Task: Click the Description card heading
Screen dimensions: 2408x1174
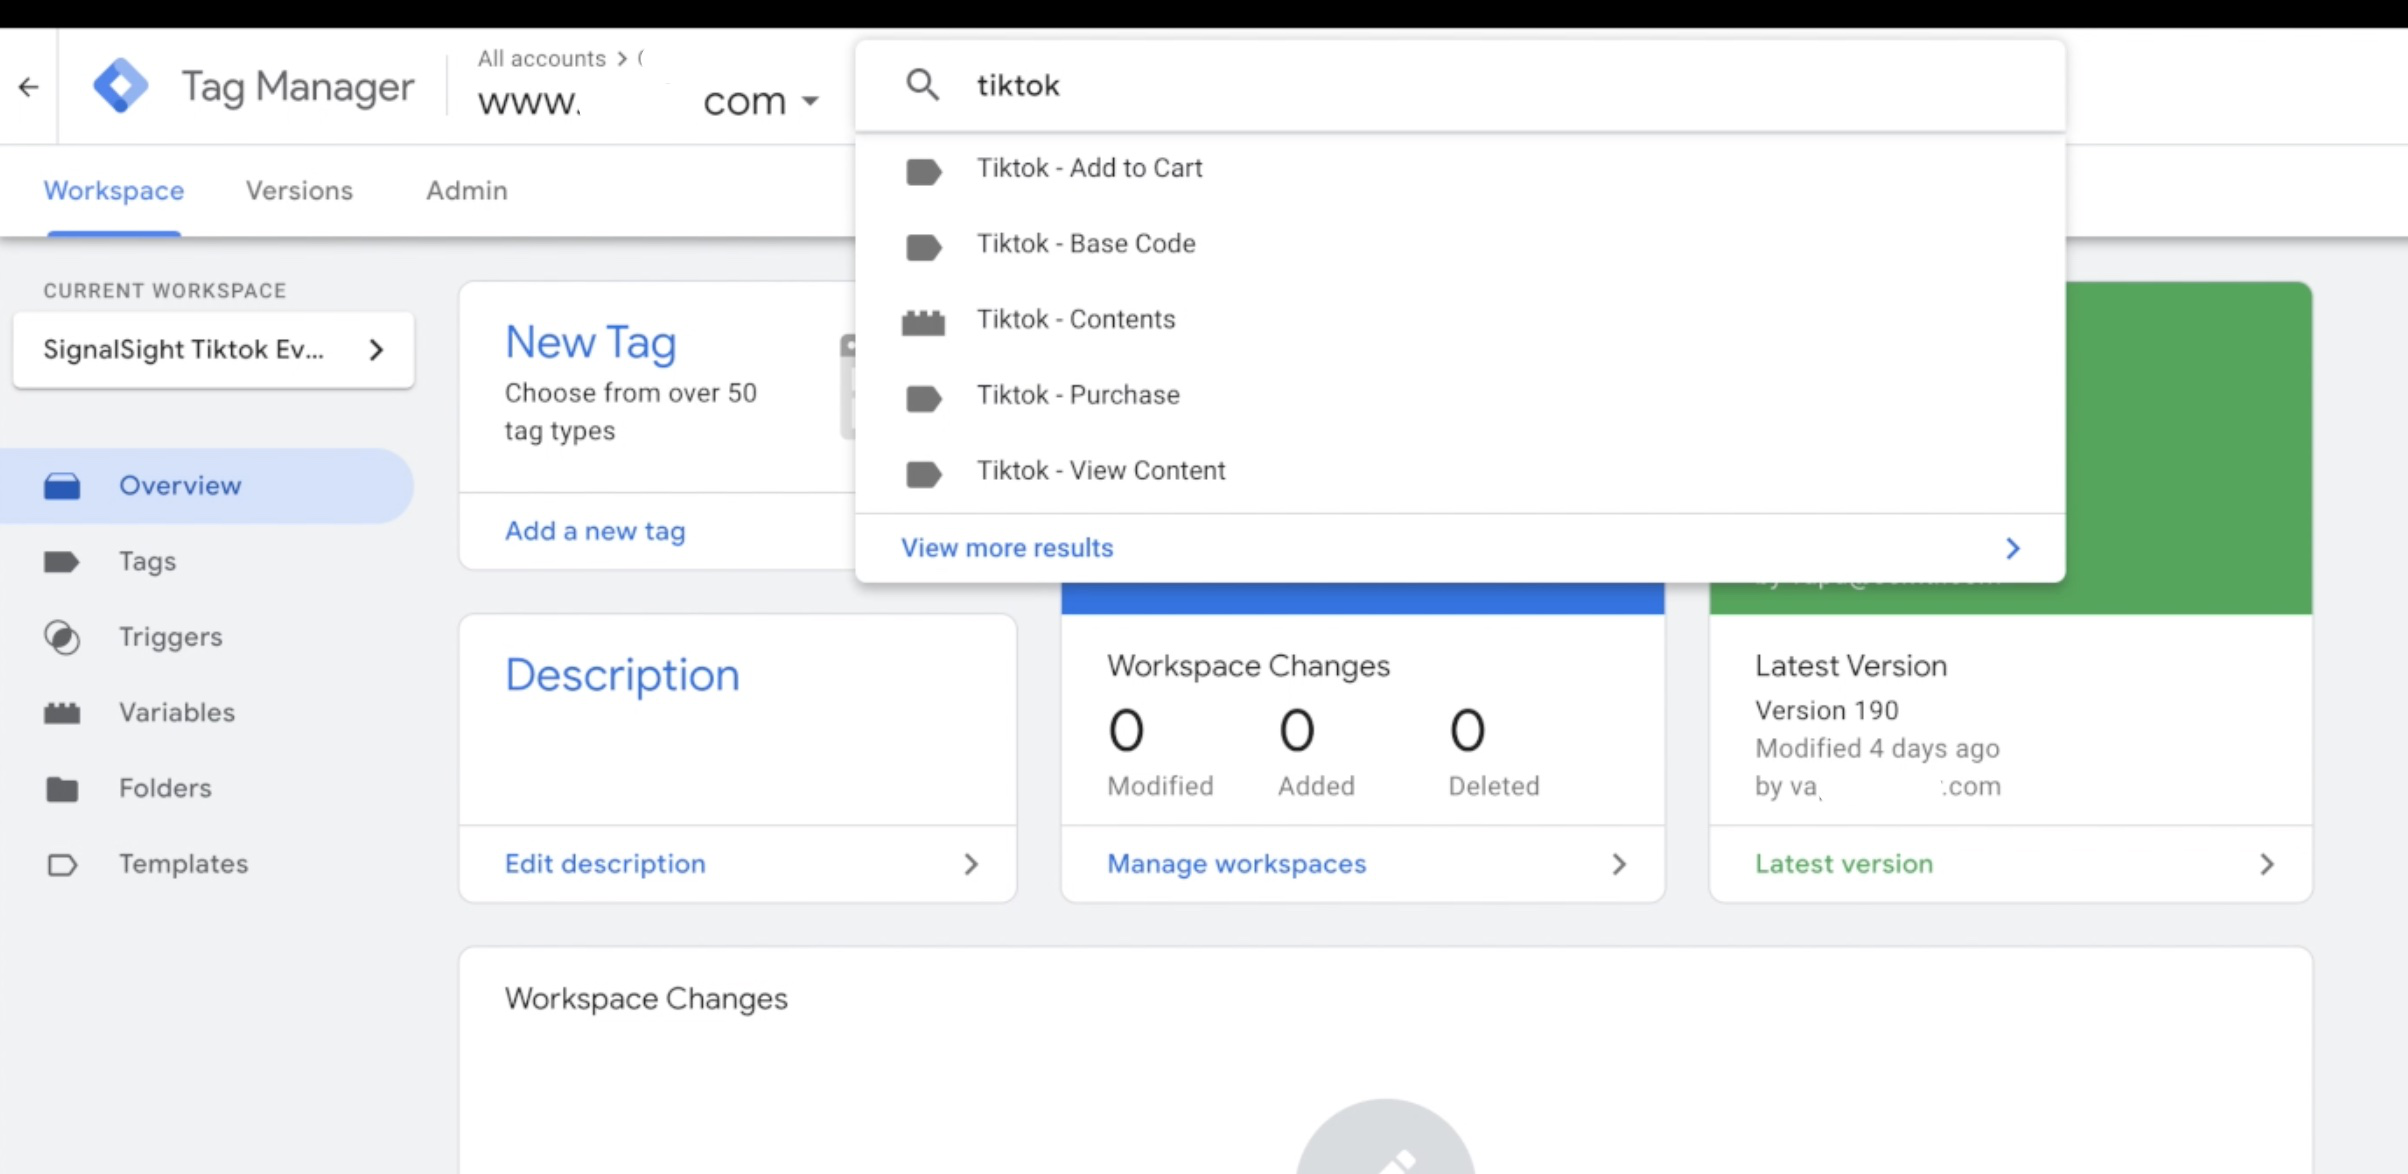Action: pos(622,675)
